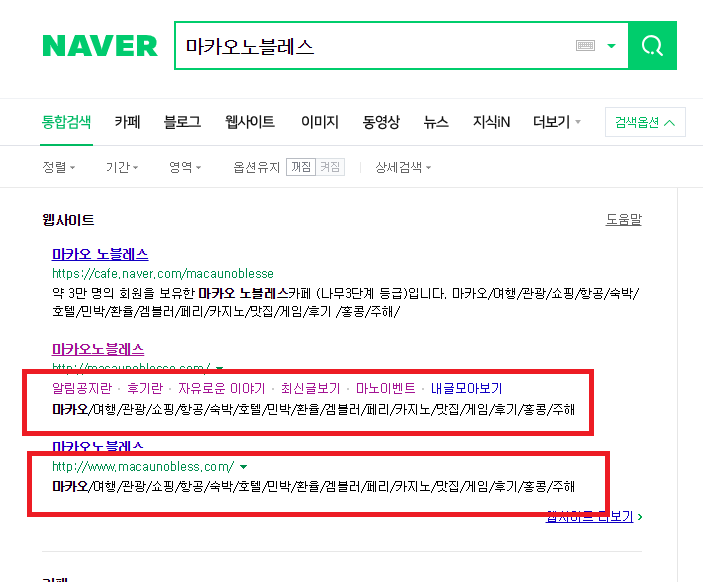Open the 최신글보기 sublink
Image resolution: width=703 pixels, height=582 pixels.
click(x=310, y=388)
